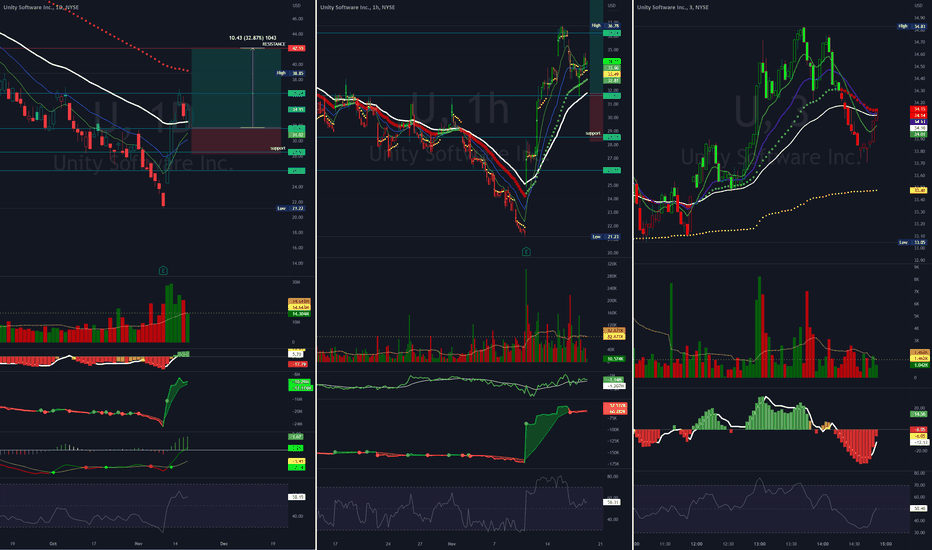Click the 14.304M volume tag on the 1D chart

click(x=299, y=313)
